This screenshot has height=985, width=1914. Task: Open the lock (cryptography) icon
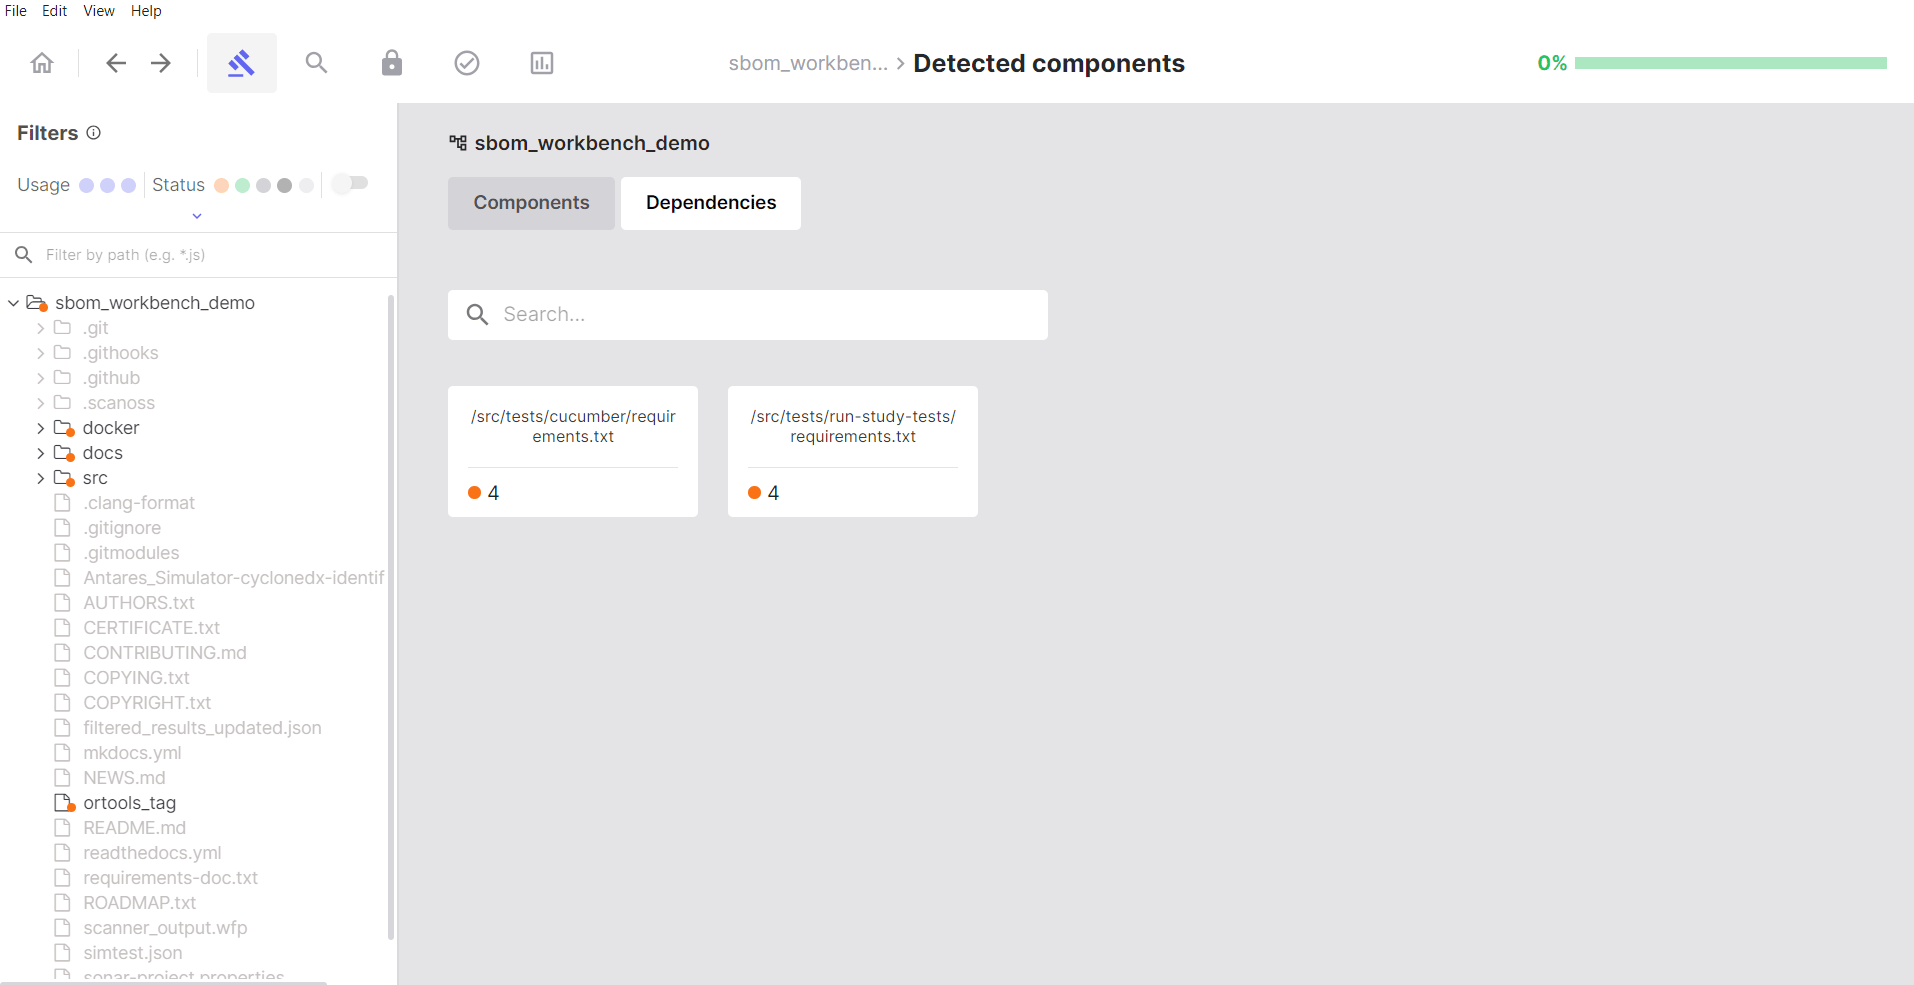coord(392,63)
